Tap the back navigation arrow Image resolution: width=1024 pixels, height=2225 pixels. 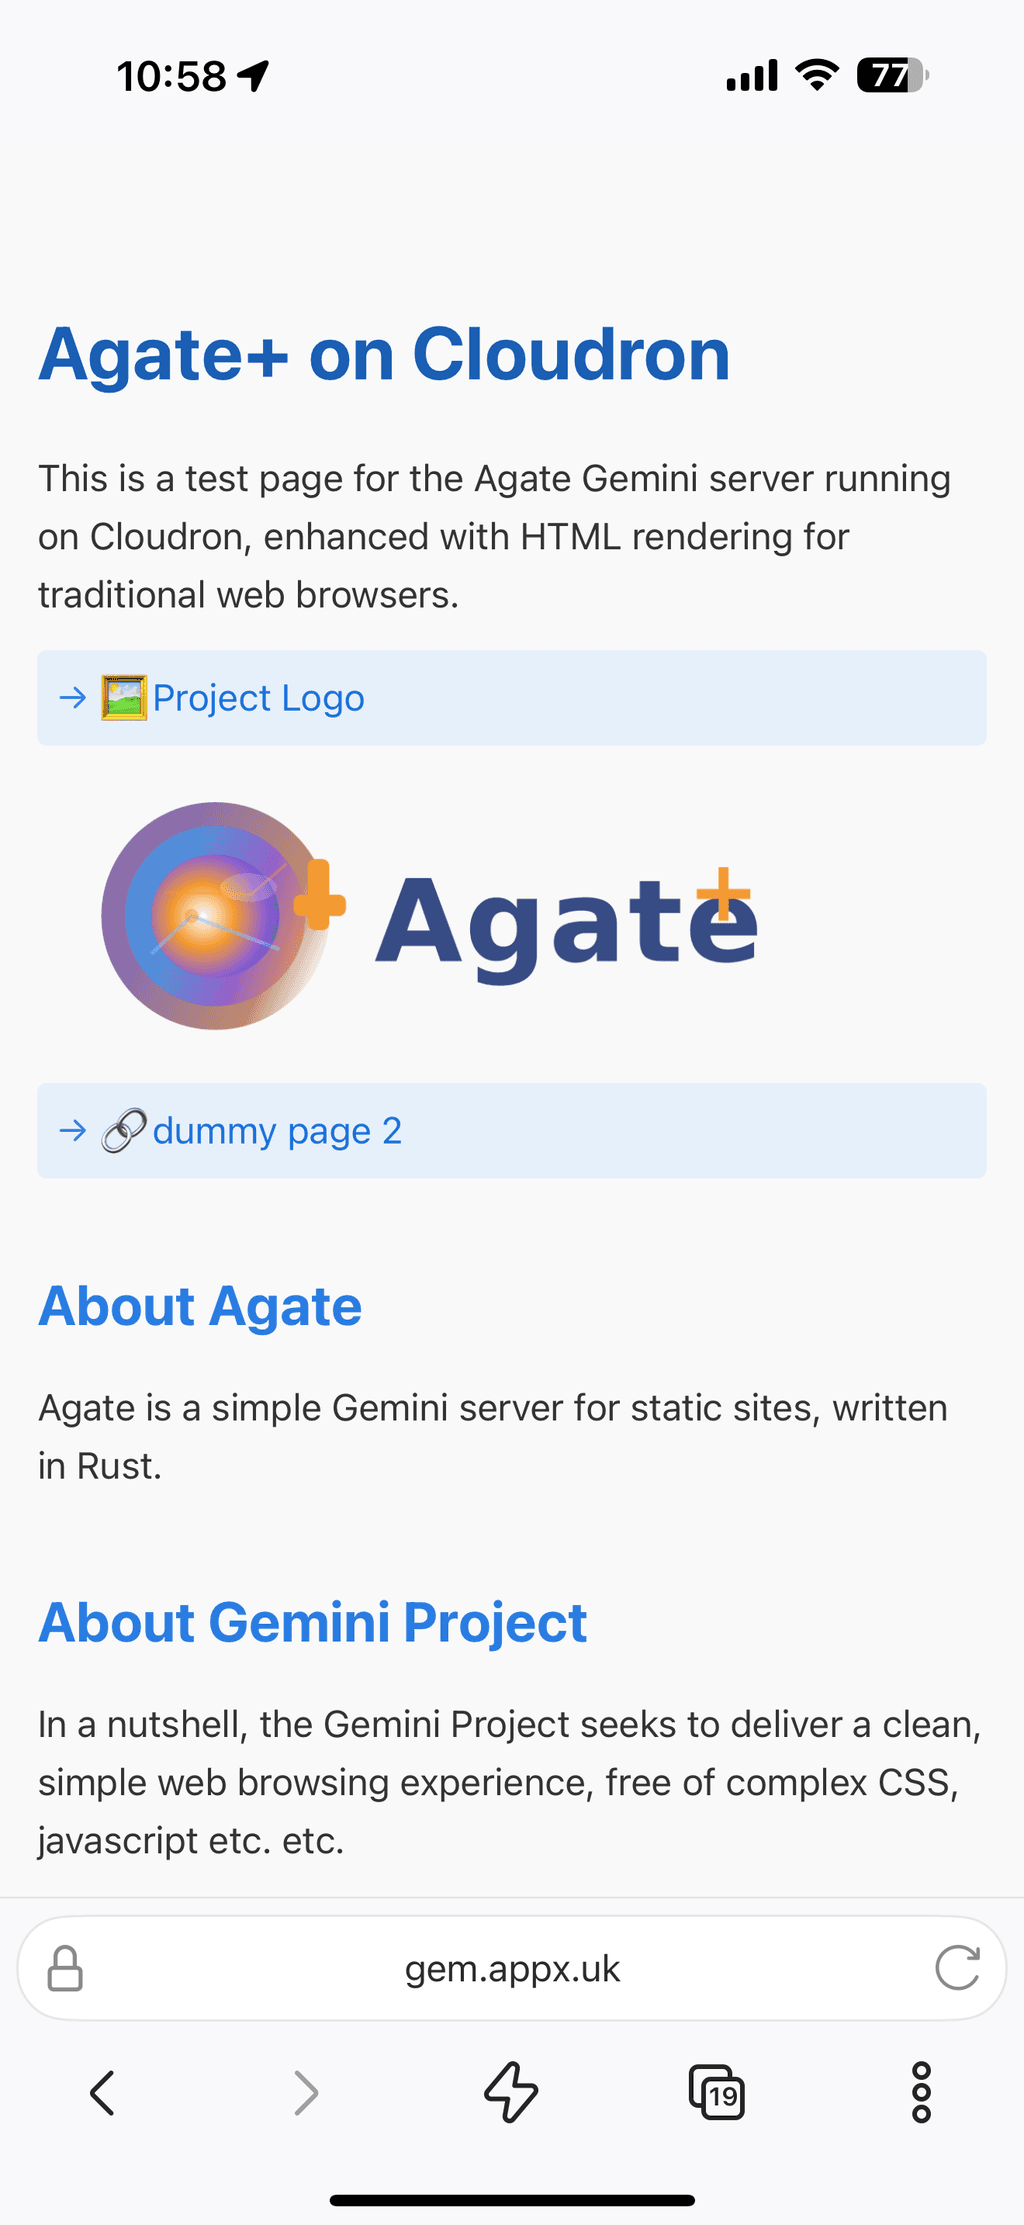tap(102, 2092)
